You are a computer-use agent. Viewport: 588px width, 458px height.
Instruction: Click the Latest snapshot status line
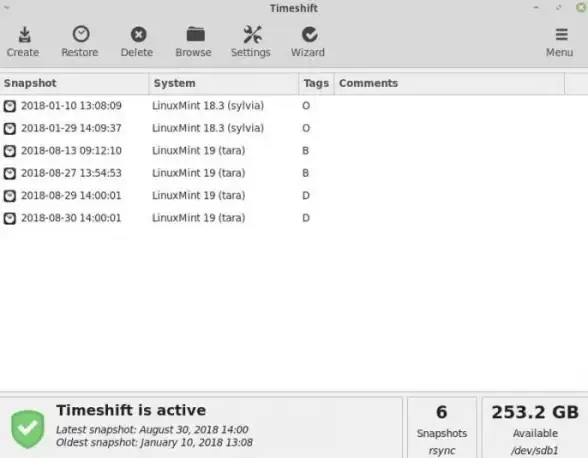click(x=152, y=429)
